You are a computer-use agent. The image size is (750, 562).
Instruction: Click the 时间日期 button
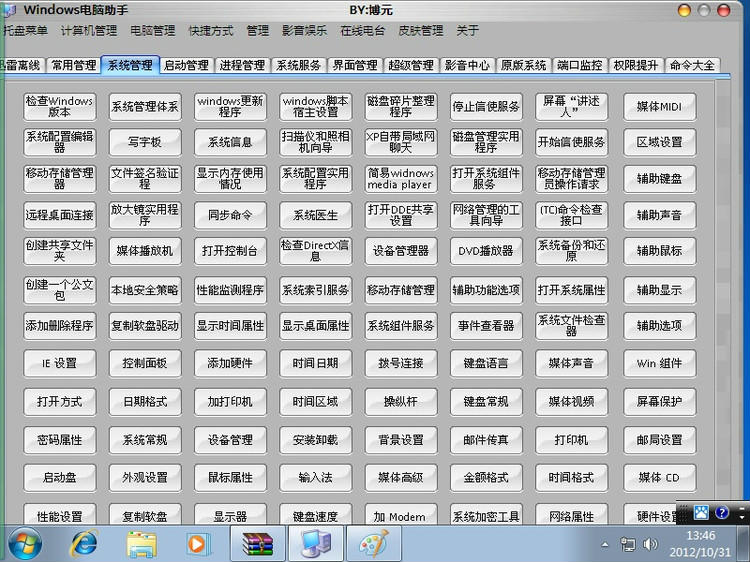coord(316,363)
